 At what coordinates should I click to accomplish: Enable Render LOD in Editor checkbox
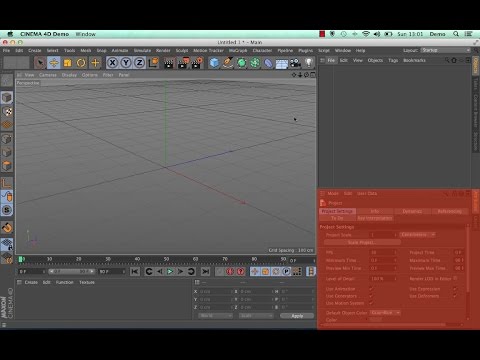(x=455, y=278)
